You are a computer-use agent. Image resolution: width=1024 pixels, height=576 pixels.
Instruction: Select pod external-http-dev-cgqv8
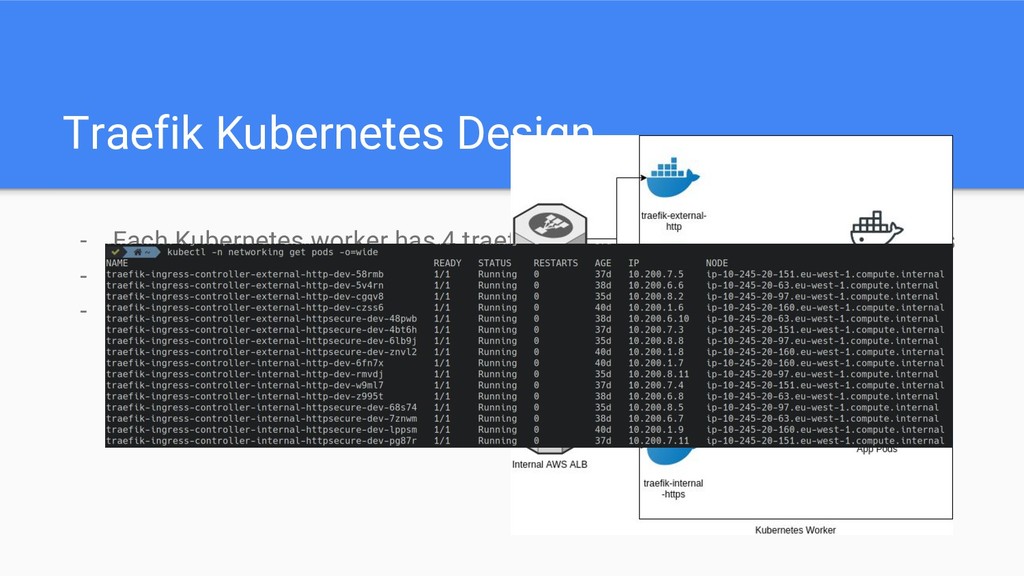[245, 296]
